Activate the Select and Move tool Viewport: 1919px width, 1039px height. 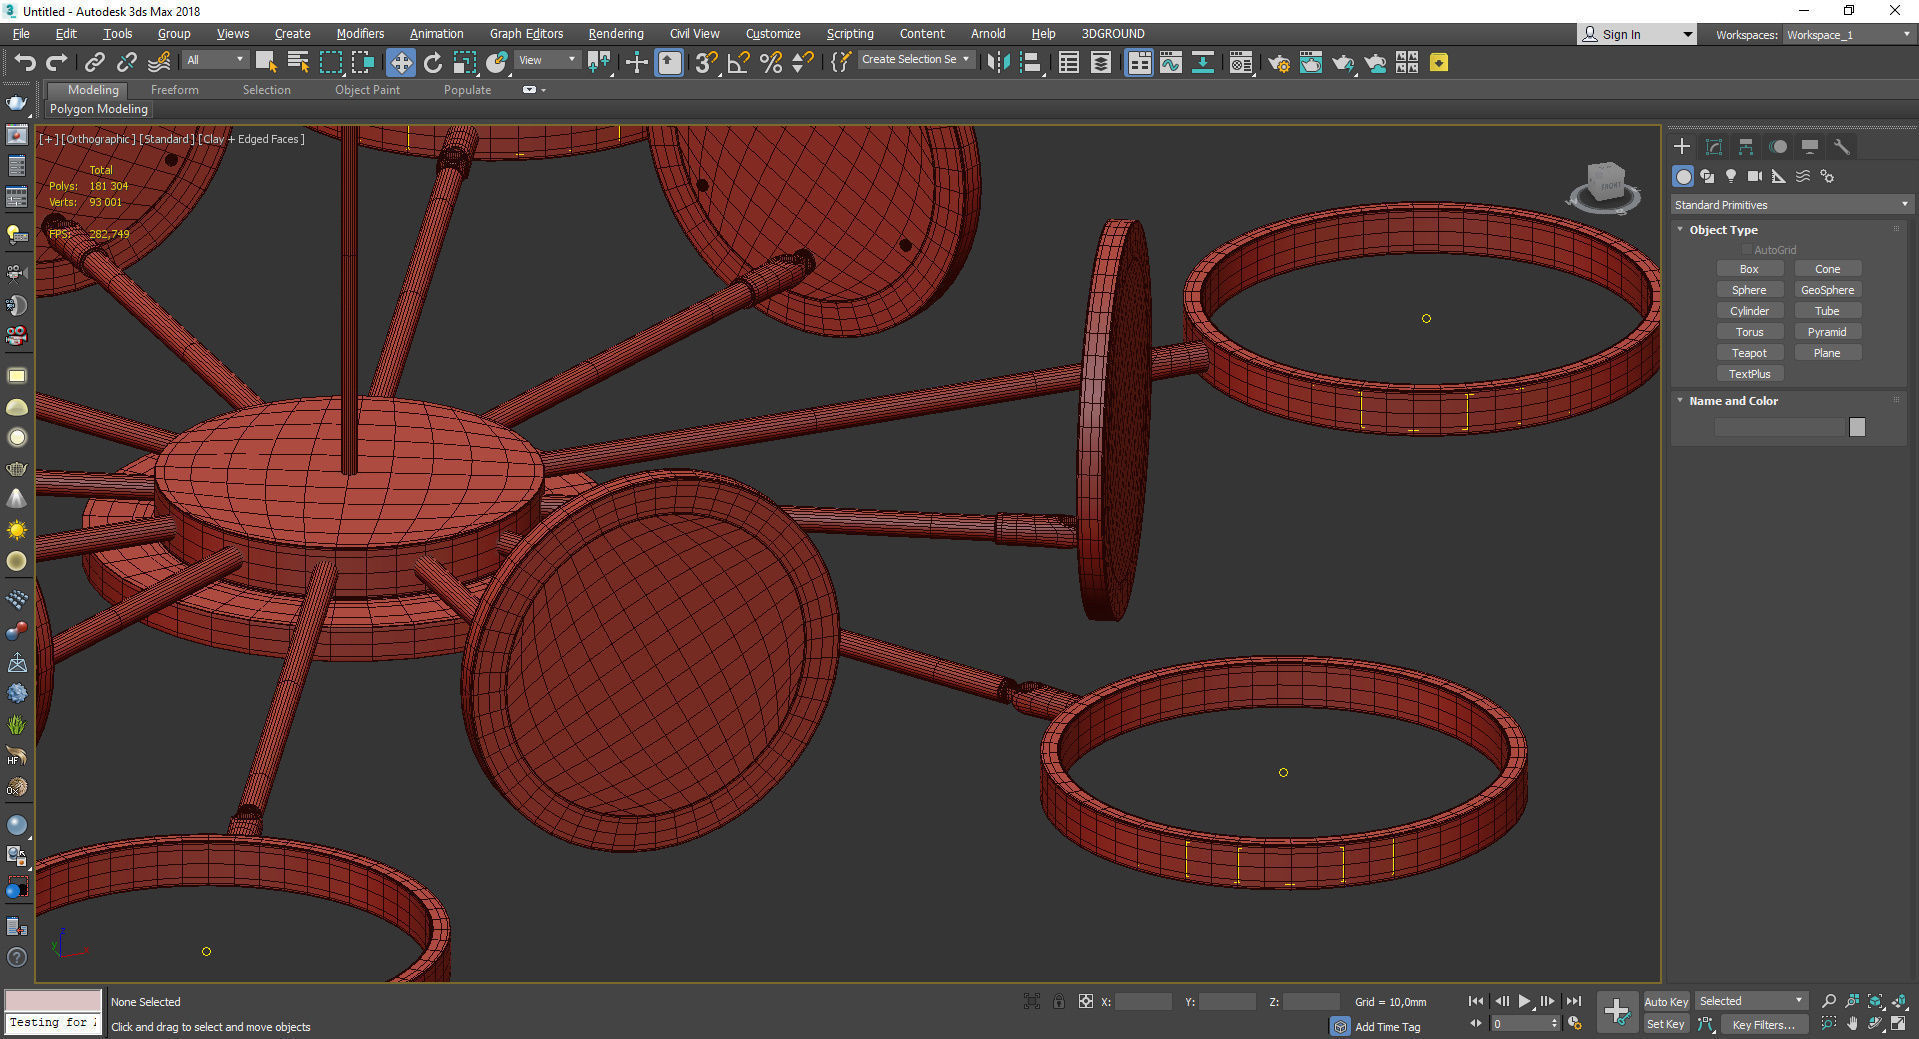400,63
